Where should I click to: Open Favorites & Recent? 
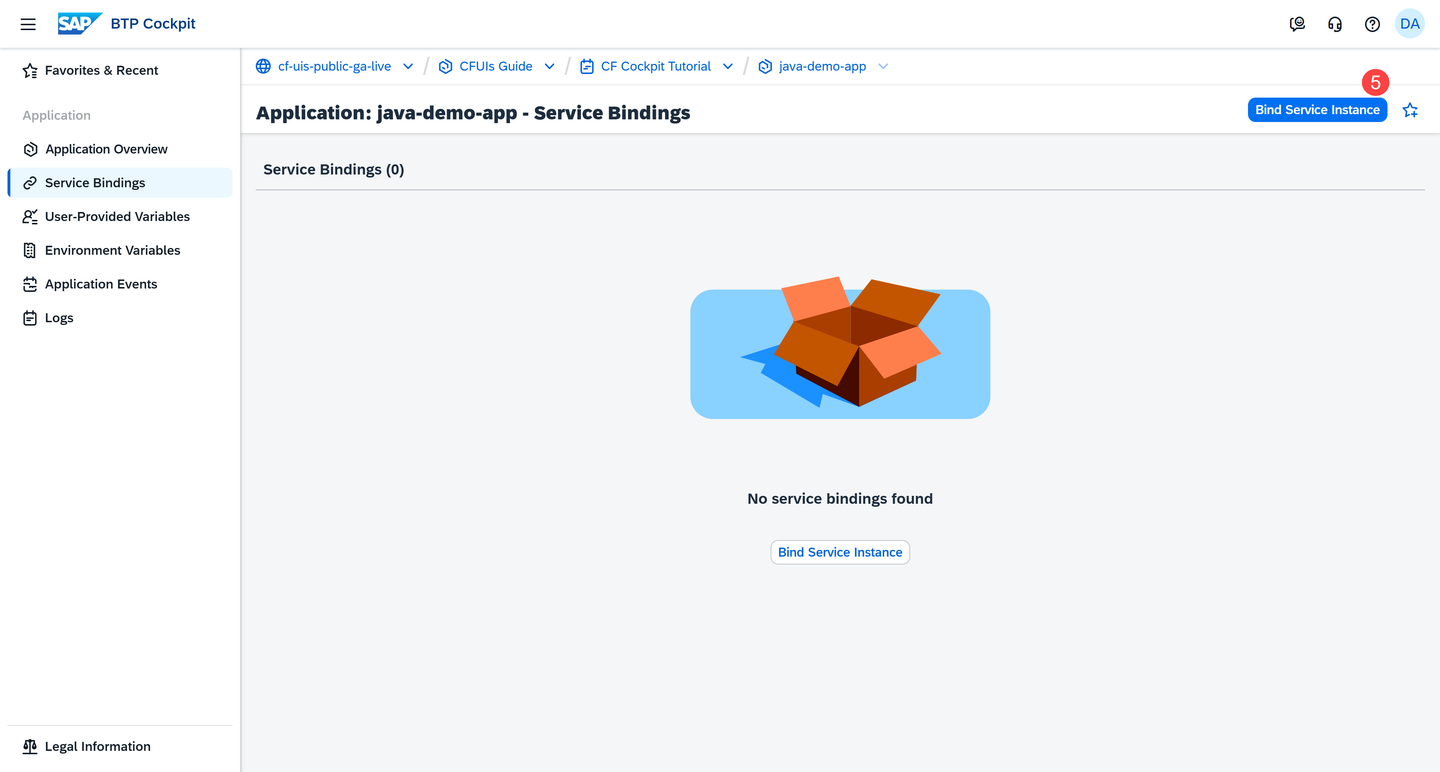click(120, 71)
